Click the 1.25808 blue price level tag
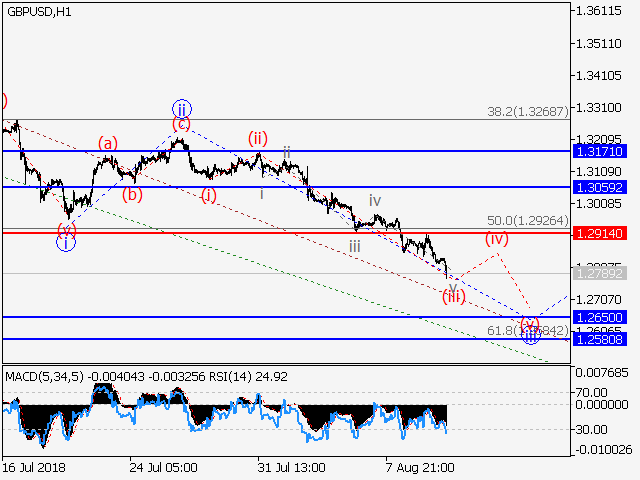The height and width of the screenshot is (480, 640). (600, 339)
